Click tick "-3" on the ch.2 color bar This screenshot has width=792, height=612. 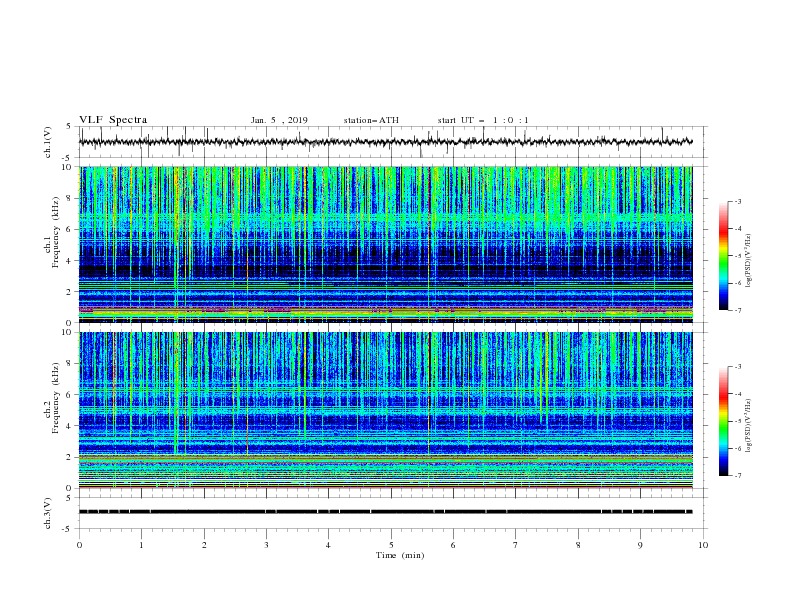pos(737,367)
